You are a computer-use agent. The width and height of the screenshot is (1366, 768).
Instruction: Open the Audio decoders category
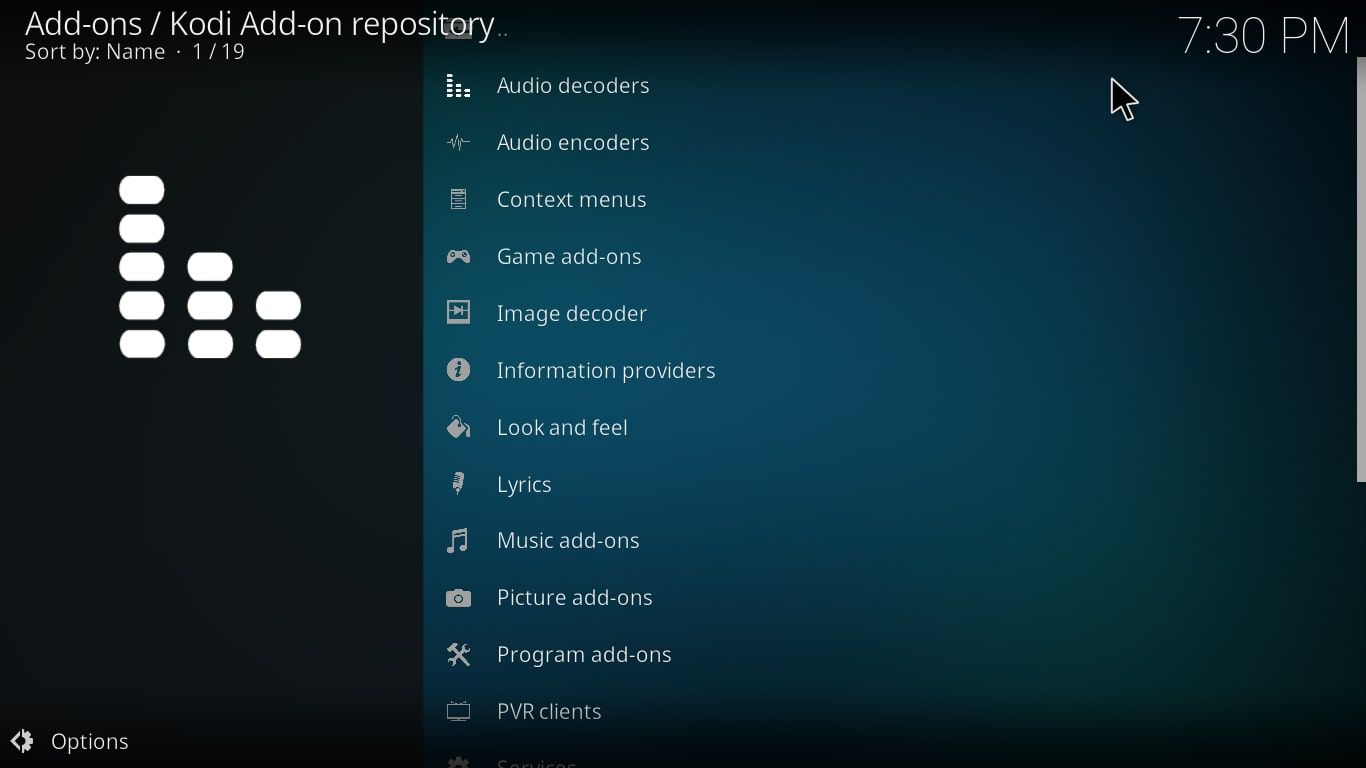[x=889, y=86]
